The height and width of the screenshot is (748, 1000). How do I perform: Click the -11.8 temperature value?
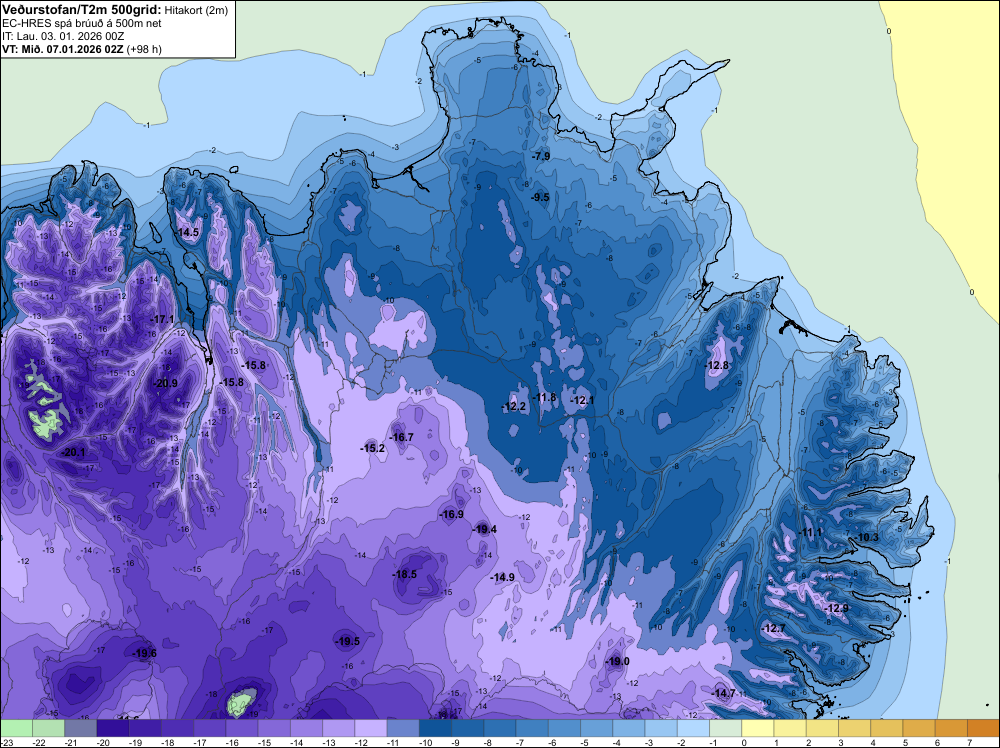click(x=545, y=397)
